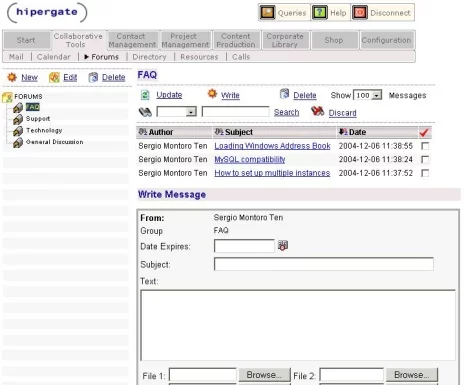Screen dimensions: 475x385
Task: Open the Loading Windows Address Book message
Action: tap(272, 146)
